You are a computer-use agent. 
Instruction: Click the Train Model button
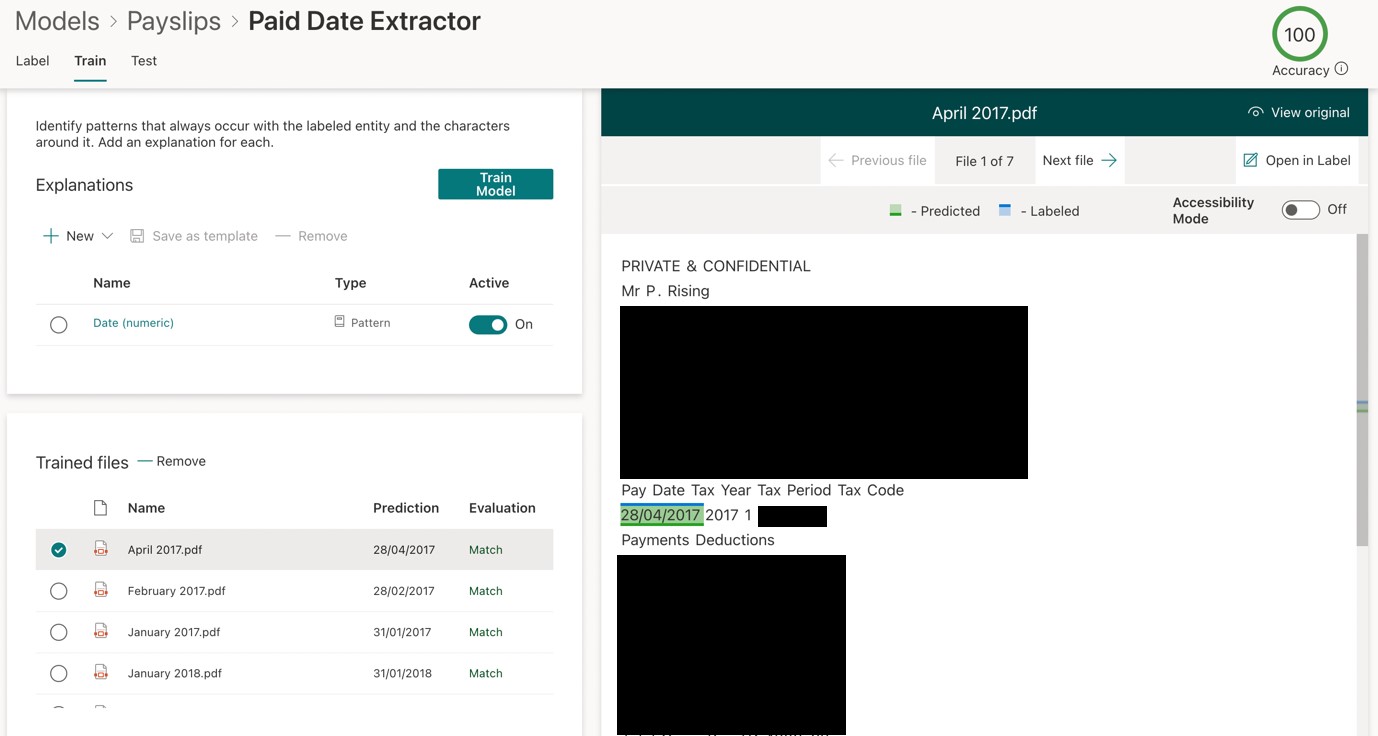click(495, 184)
